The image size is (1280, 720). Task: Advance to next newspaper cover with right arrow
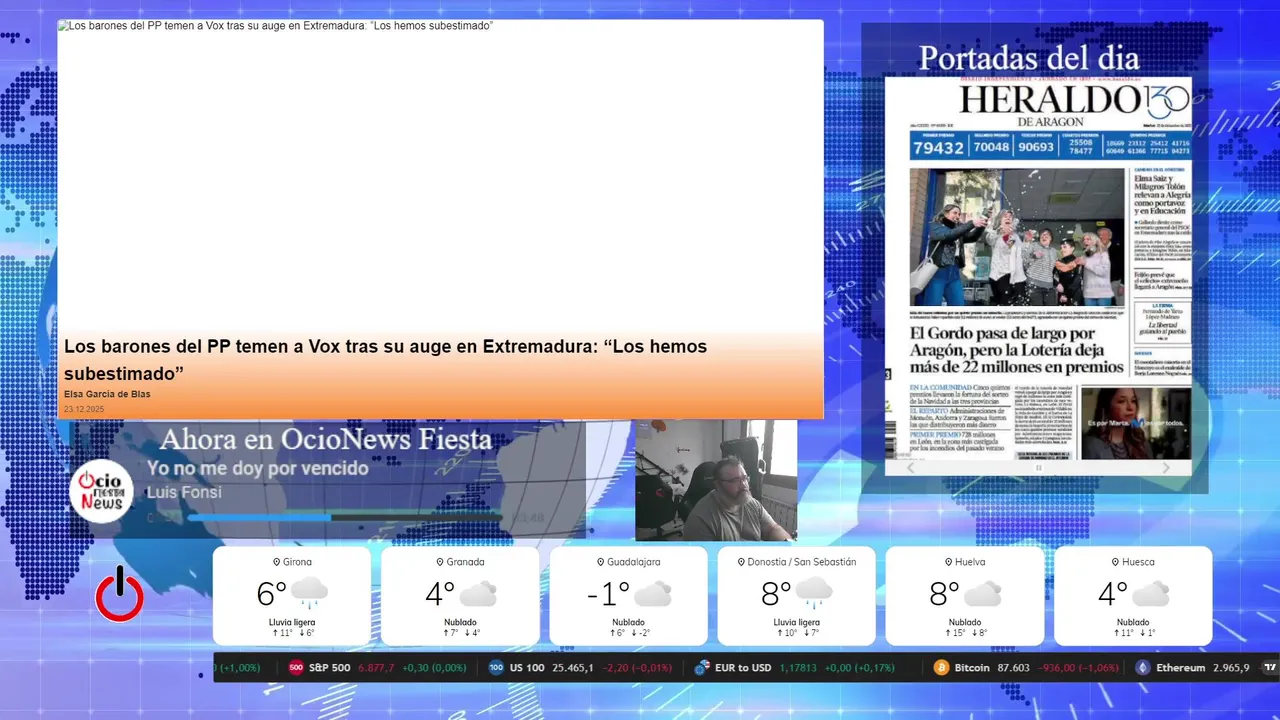[x=1166, y=467]
